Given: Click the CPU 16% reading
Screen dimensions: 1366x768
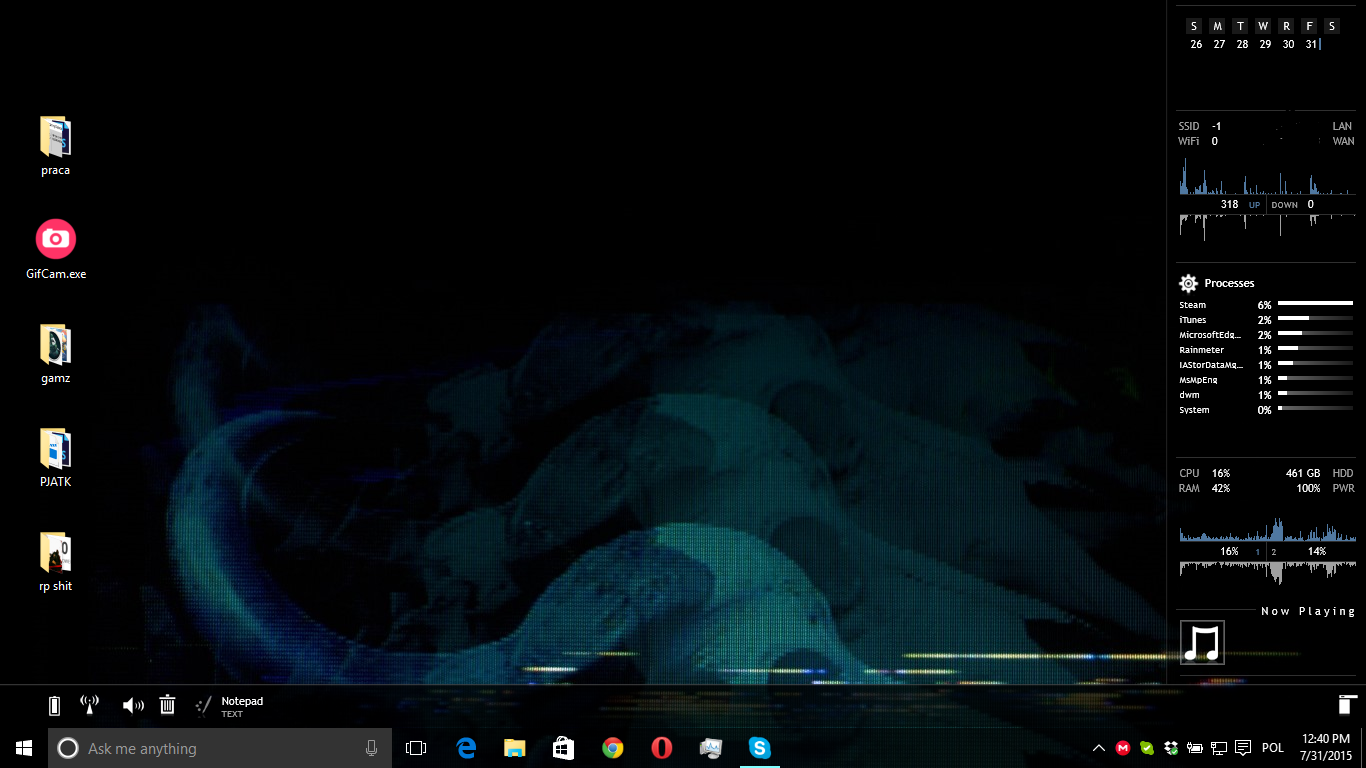Looking at the screenshot, I should coord(1204,473).
